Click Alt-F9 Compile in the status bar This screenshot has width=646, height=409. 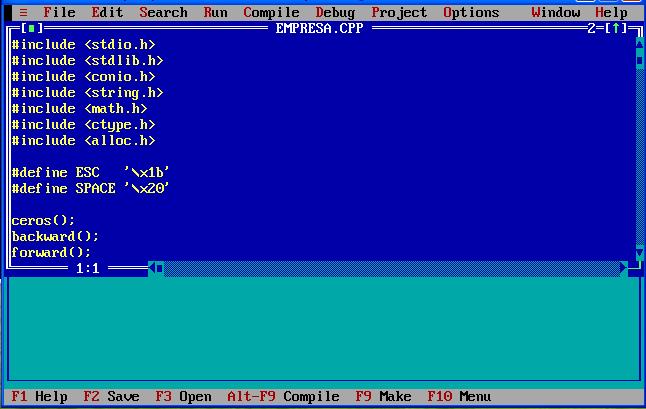[x=283, y=397]
